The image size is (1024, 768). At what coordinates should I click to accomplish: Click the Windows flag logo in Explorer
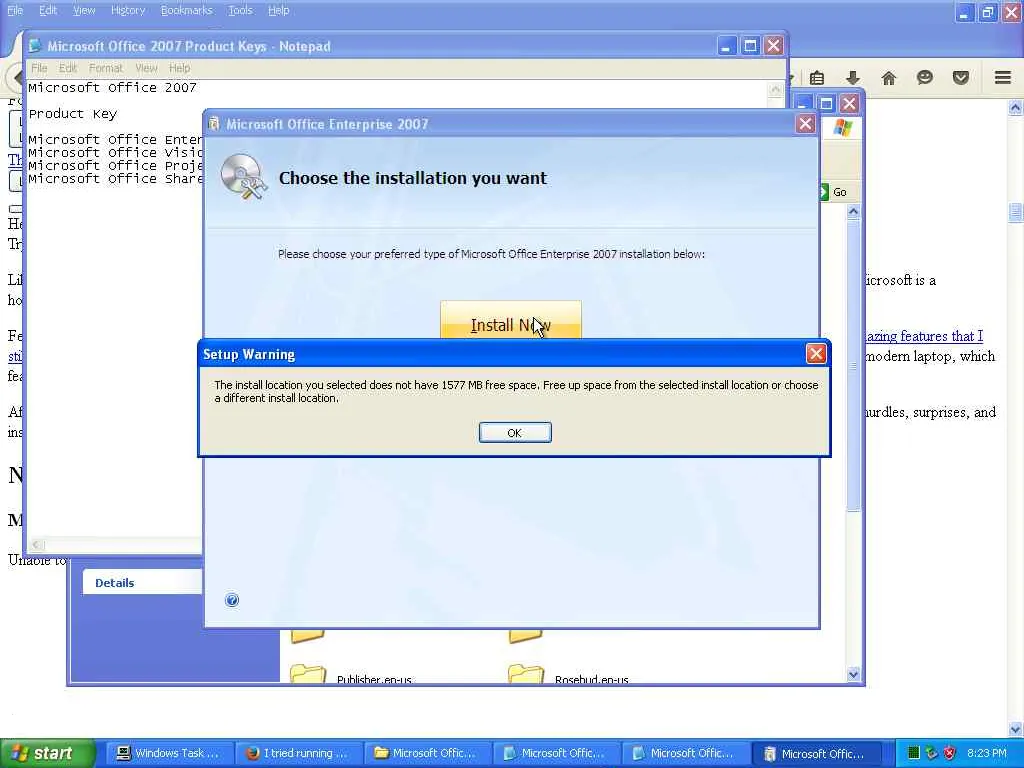842,127
